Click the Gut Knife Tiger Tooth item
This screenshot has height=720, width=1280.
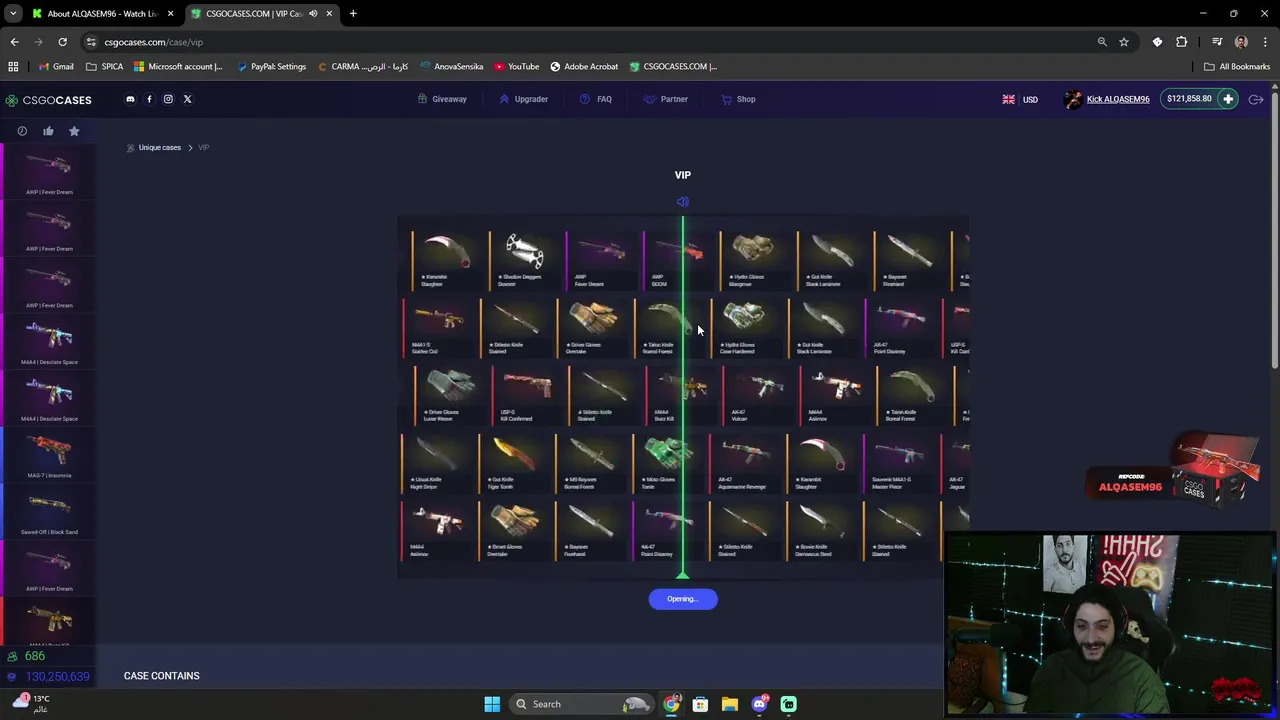pos(514,462)
